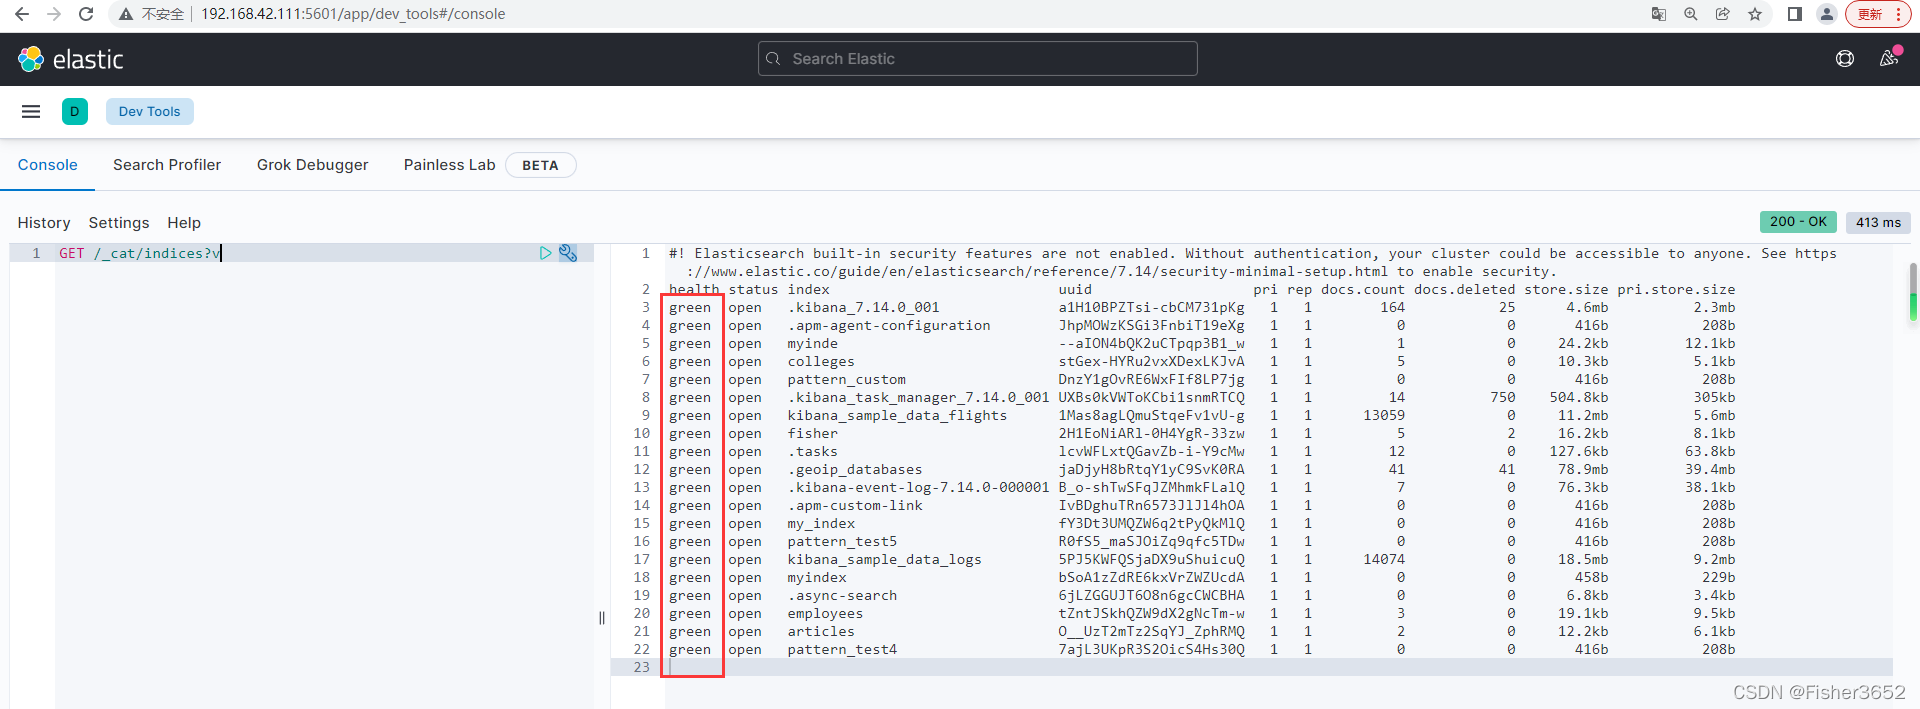Screen dimensions: 1920x709
Task: Open the translate page icon
Action: pos(1659,14)
